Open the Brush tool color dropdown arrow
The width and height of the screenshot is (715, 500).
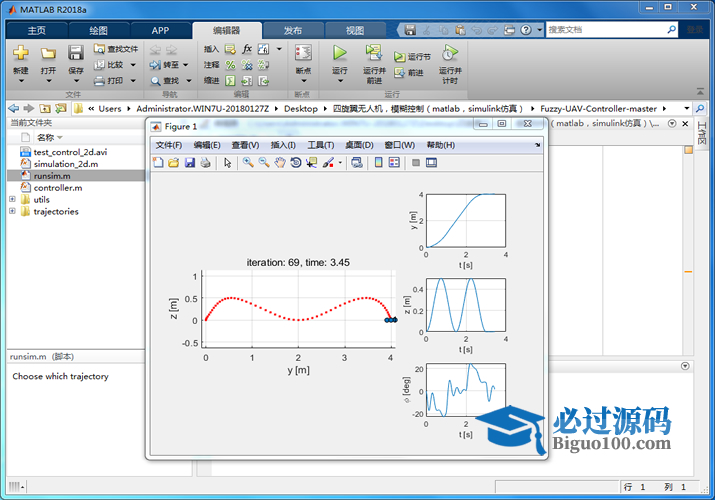click(340, 163)
